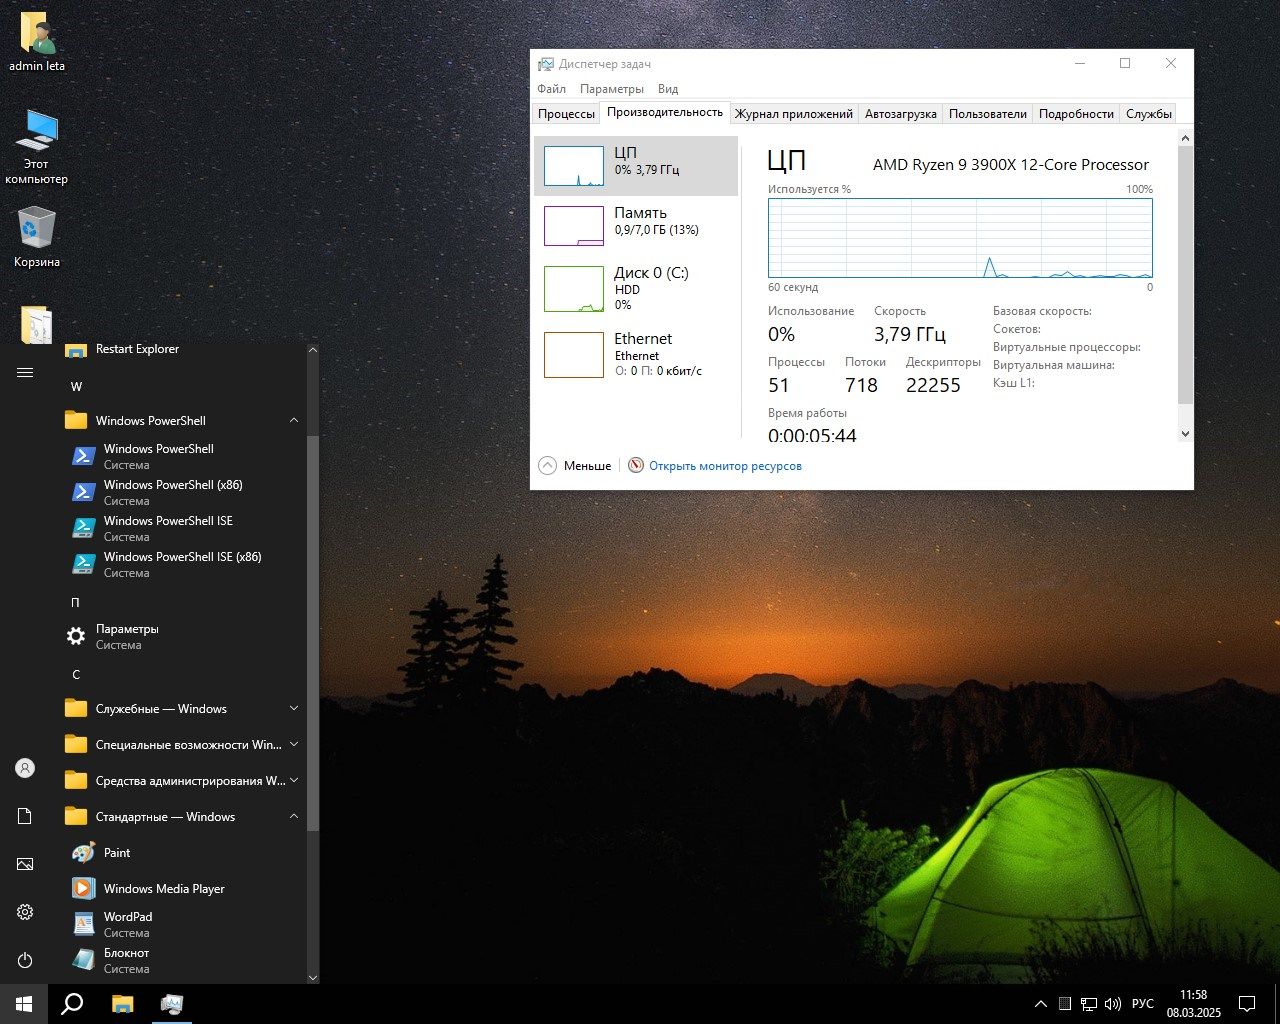The width and height of the screenshot is (1280, 1024).
Task: Launch Windows PowerShell ISE Система entry
Action: [184, 528]
